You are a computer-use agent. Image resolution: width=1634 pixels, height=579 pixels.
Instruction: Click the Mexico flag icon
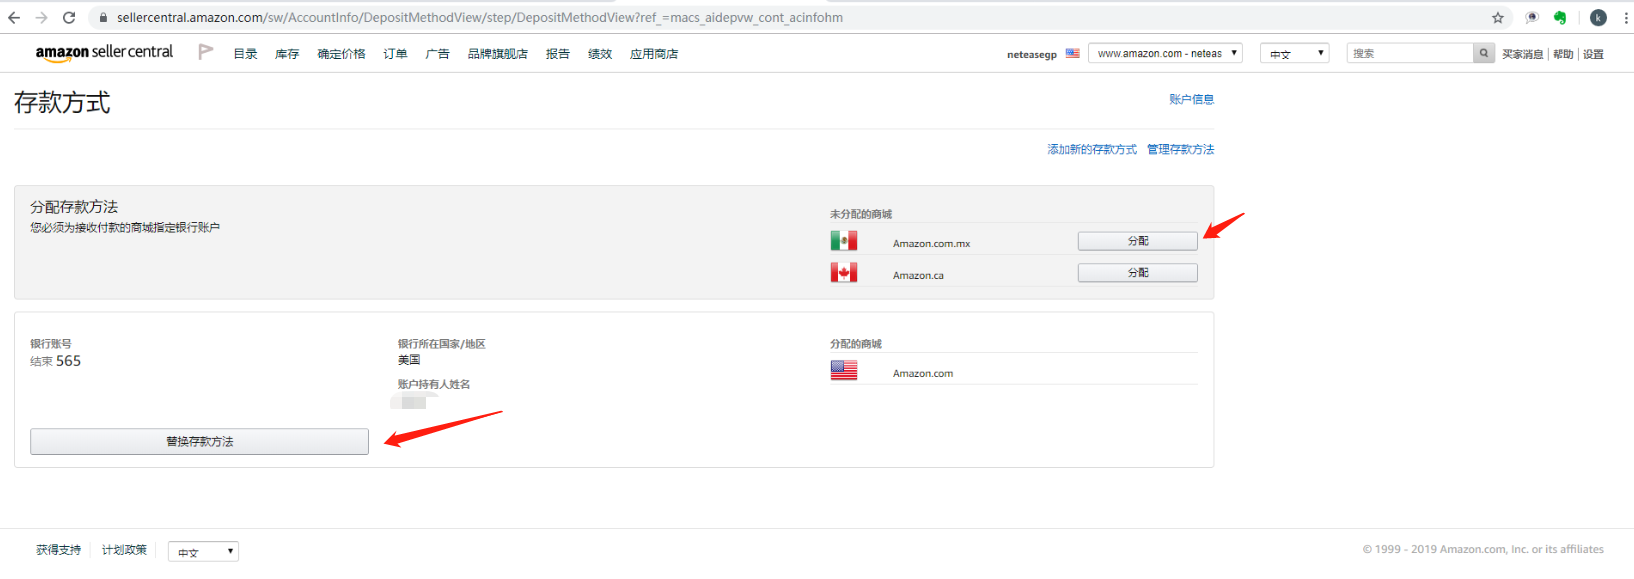[x=843, y=241]
